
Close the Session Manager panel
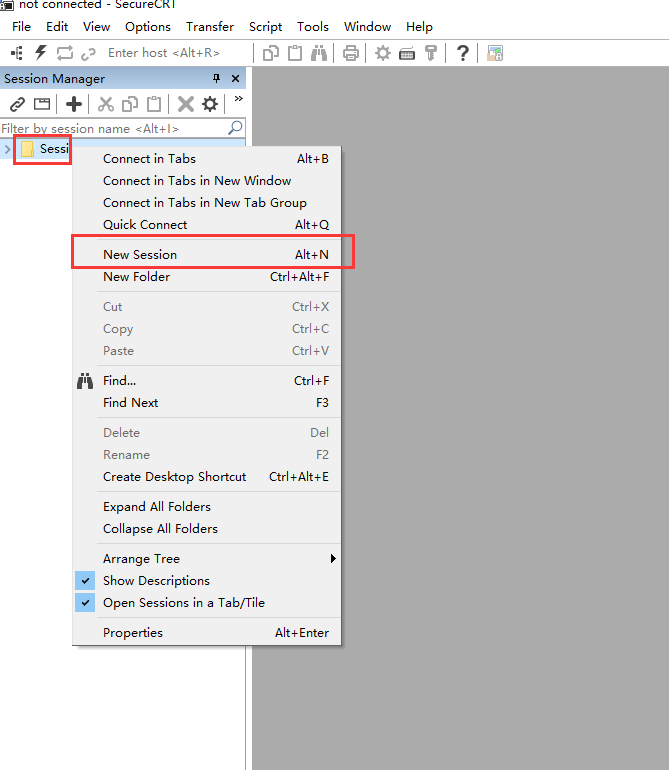pyautogui.click(x=235, y=78)
